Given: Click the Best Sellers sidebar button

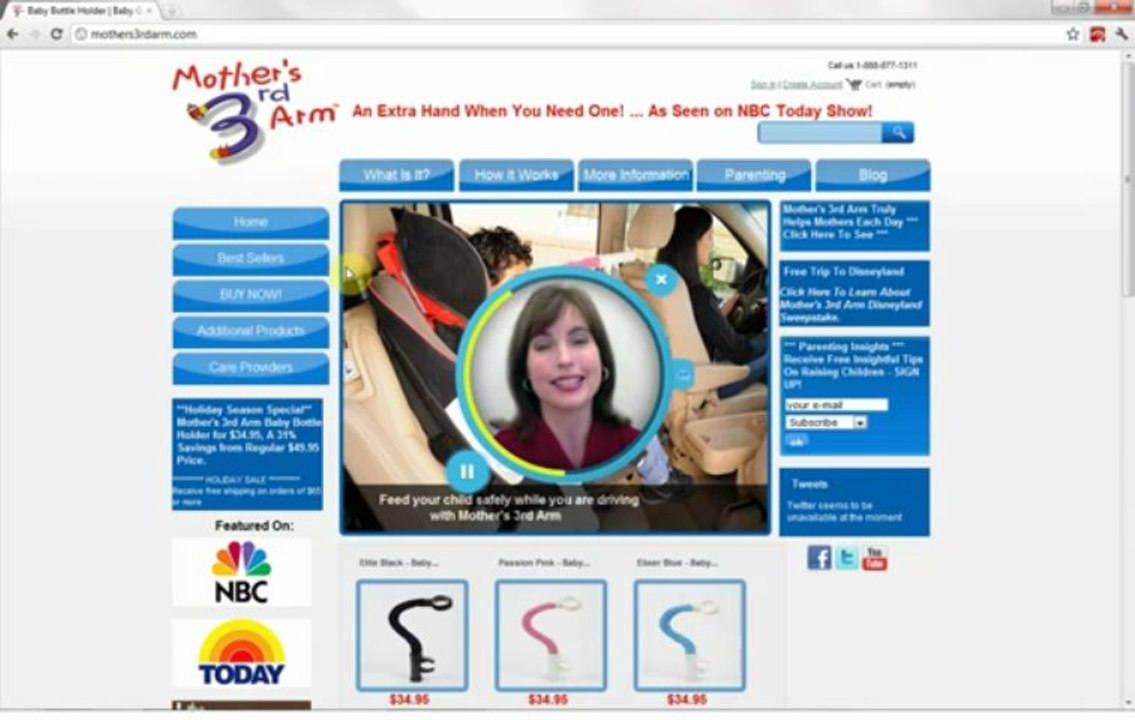Looking at the screenshot, I should pyautogui.click(x=250, y=258).
